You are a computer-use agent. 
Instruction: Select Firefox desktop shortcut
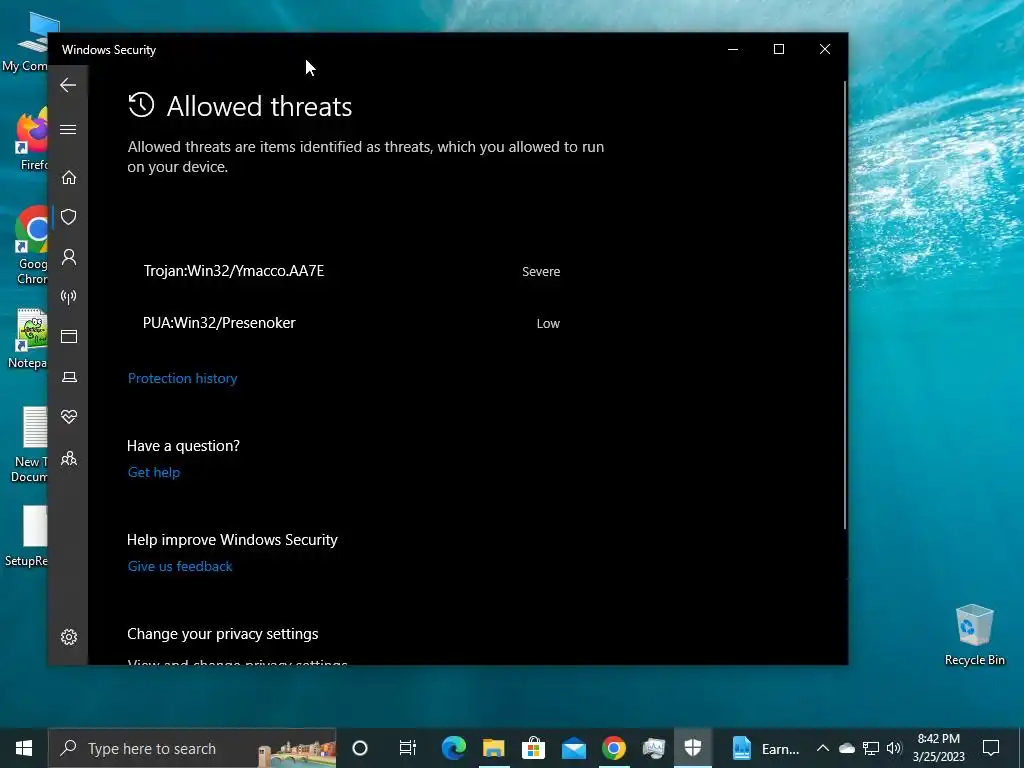point(29,139)
